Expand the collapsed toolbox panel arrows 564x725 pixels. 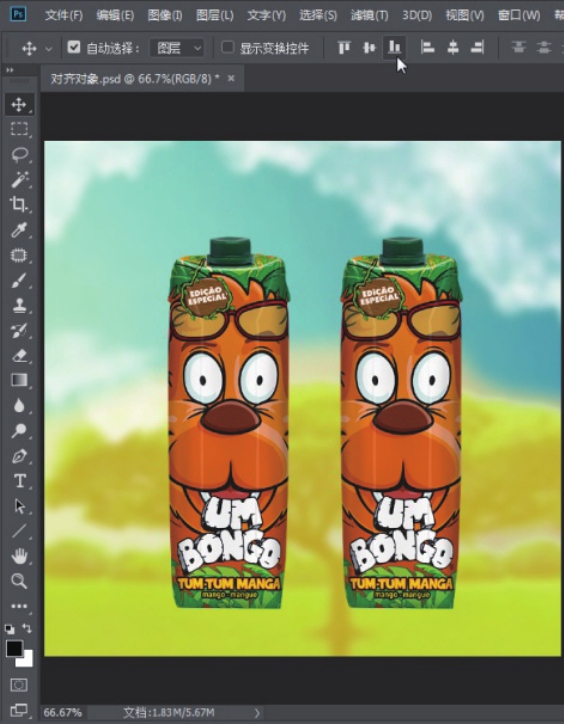click(x=9, y=70)
